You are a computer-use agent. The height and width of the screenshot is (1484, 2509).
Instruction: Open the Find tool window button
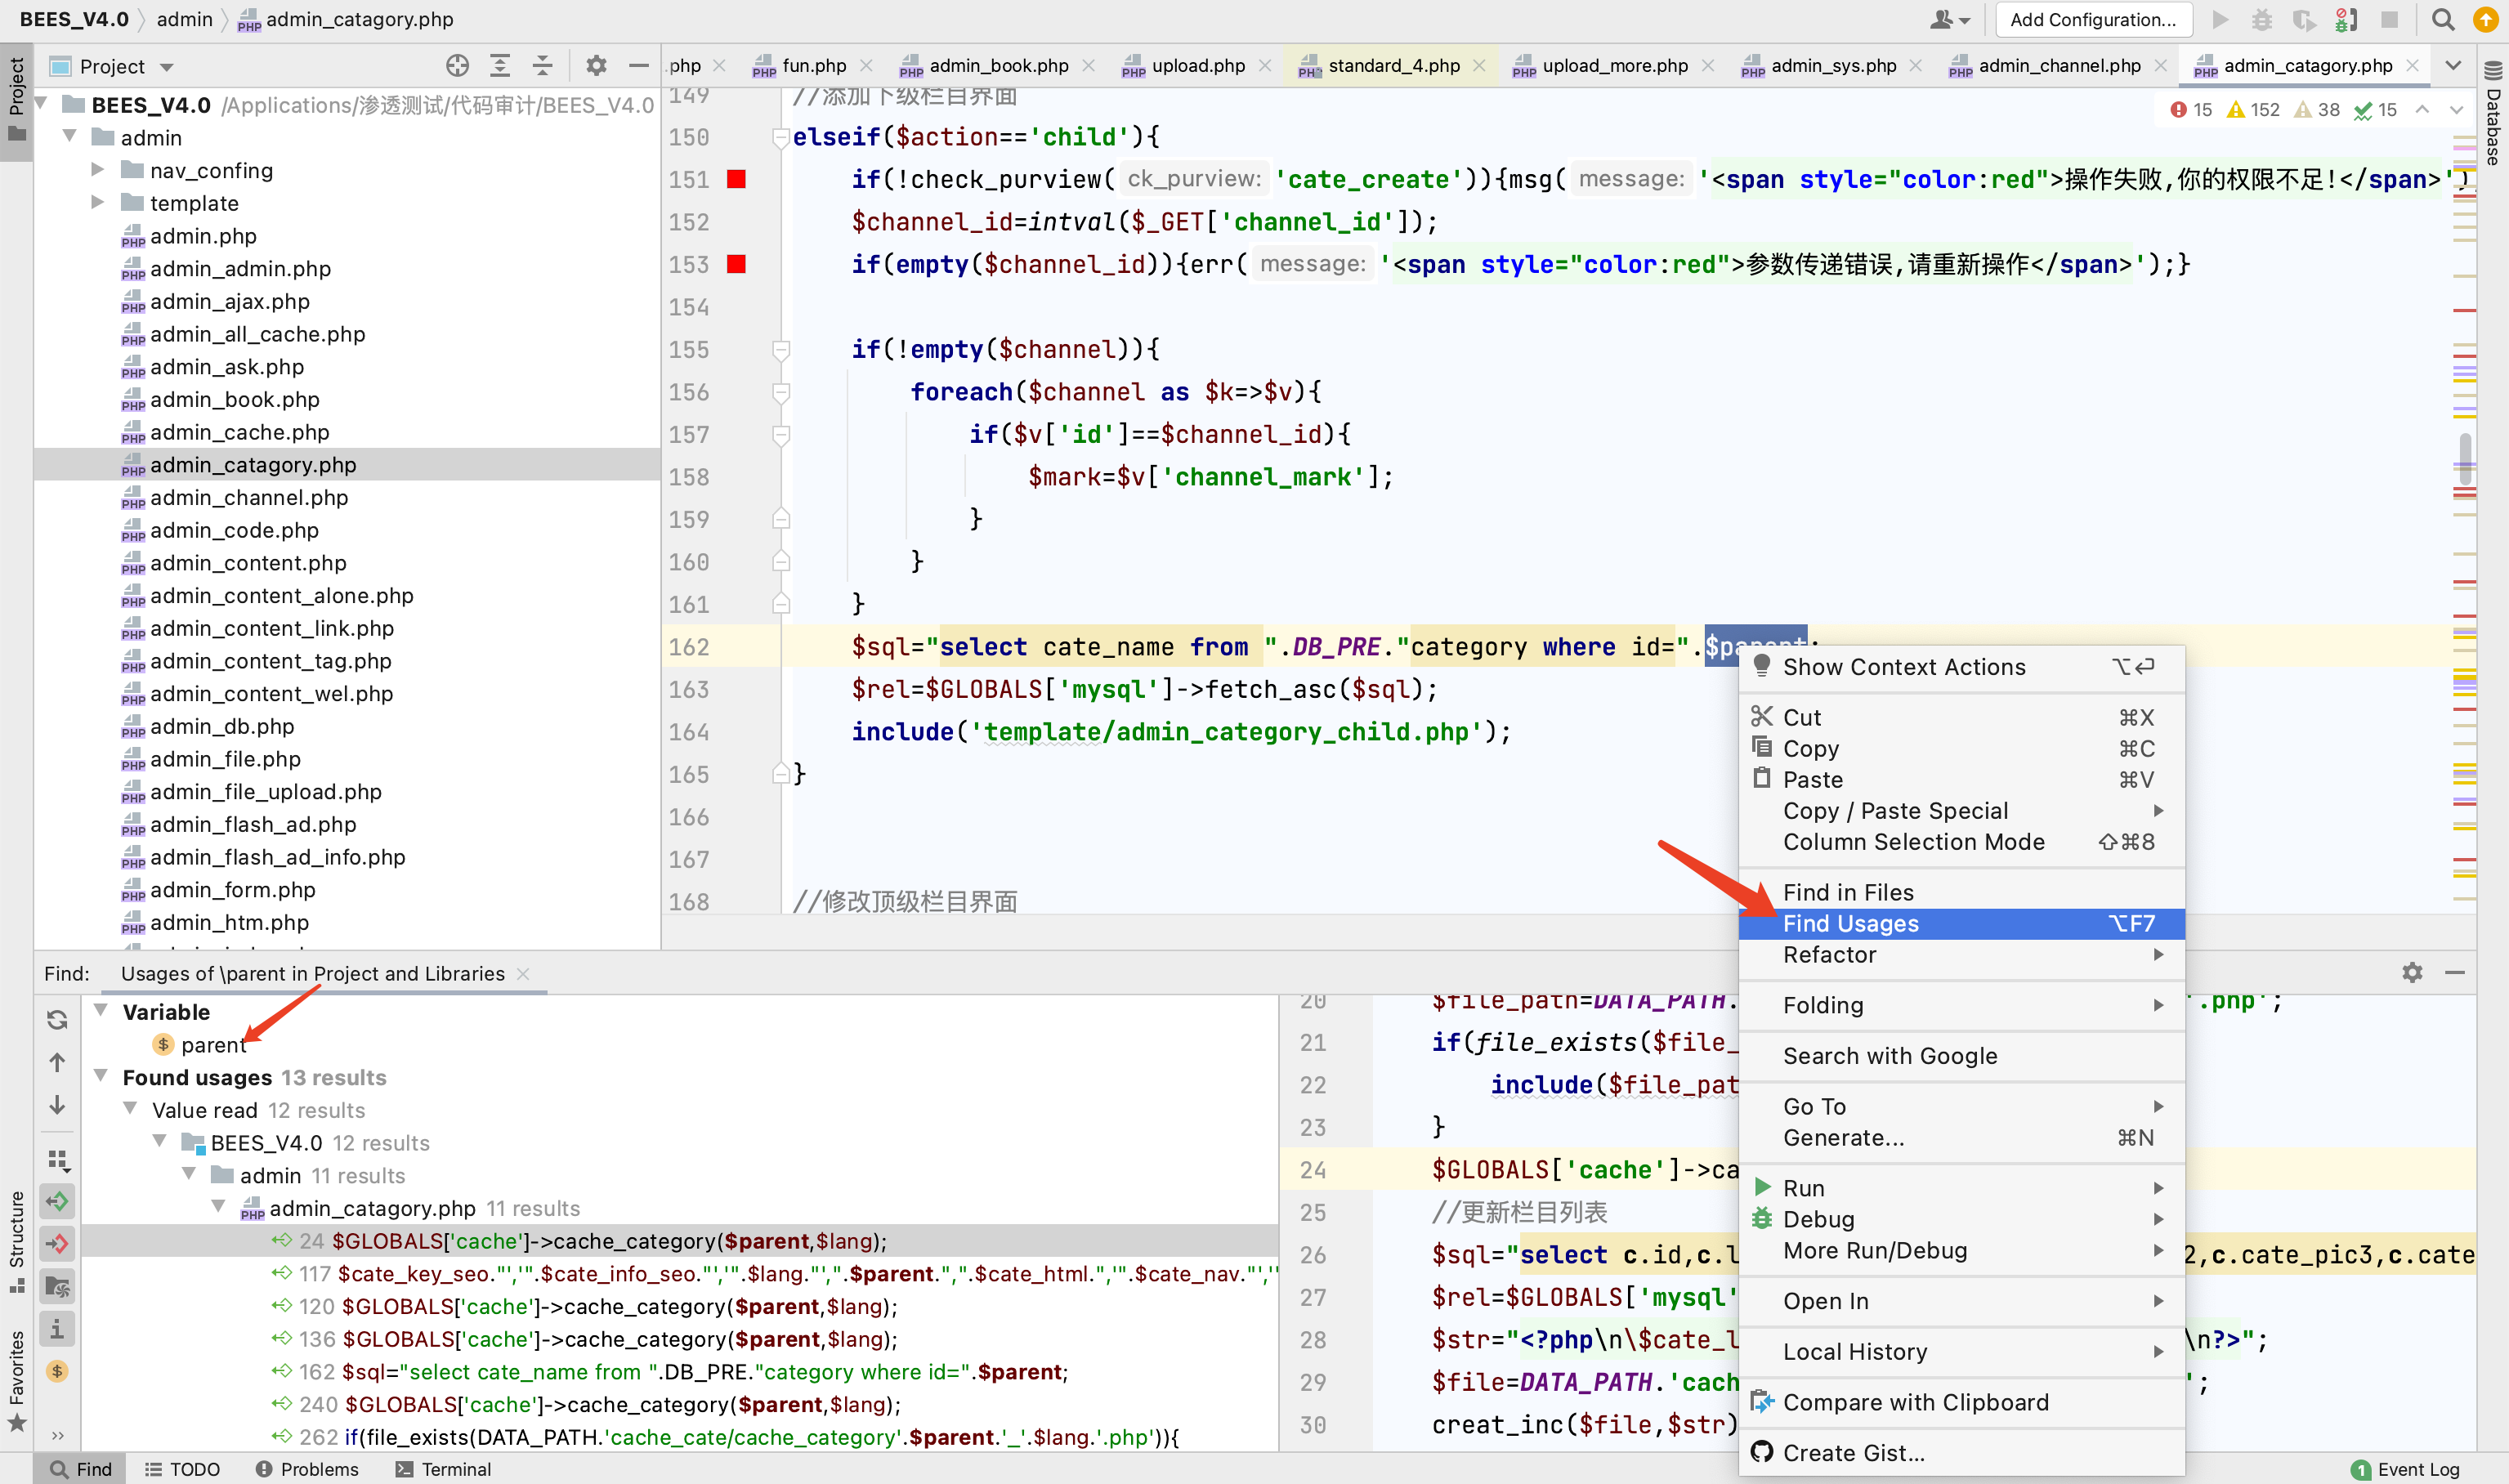pos(82,1469)
